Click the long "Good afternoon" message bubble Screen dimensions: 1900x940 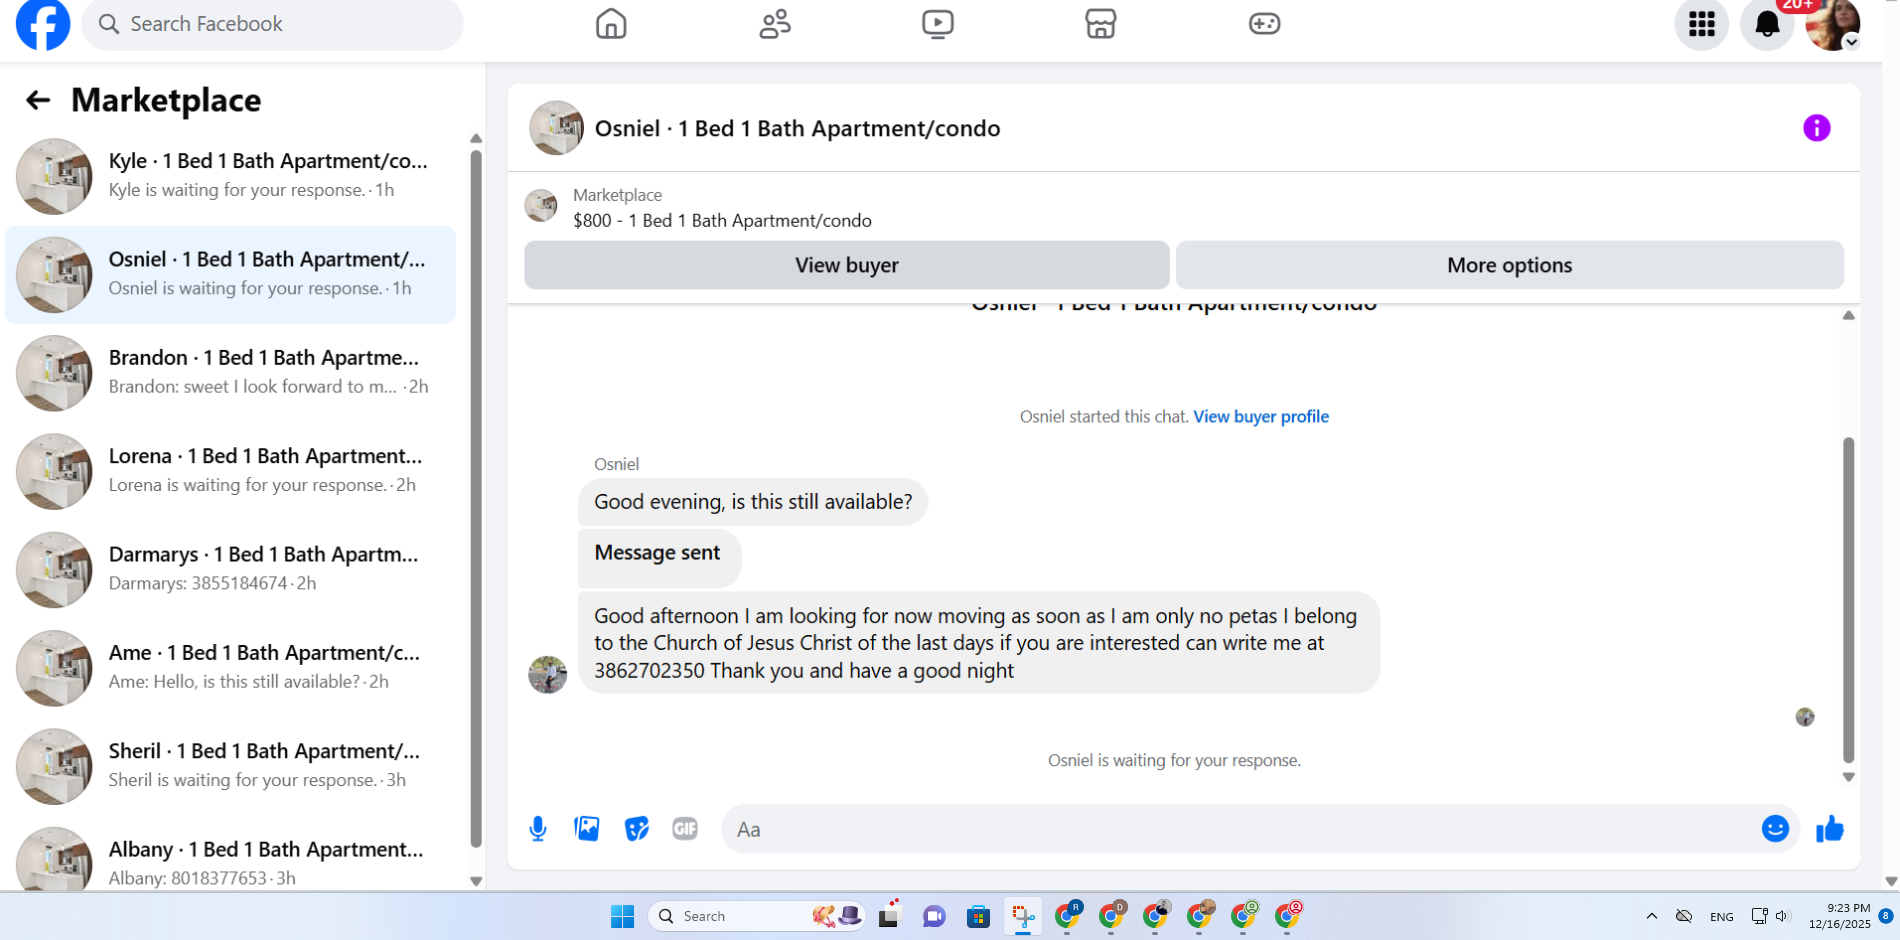[978, 643]
